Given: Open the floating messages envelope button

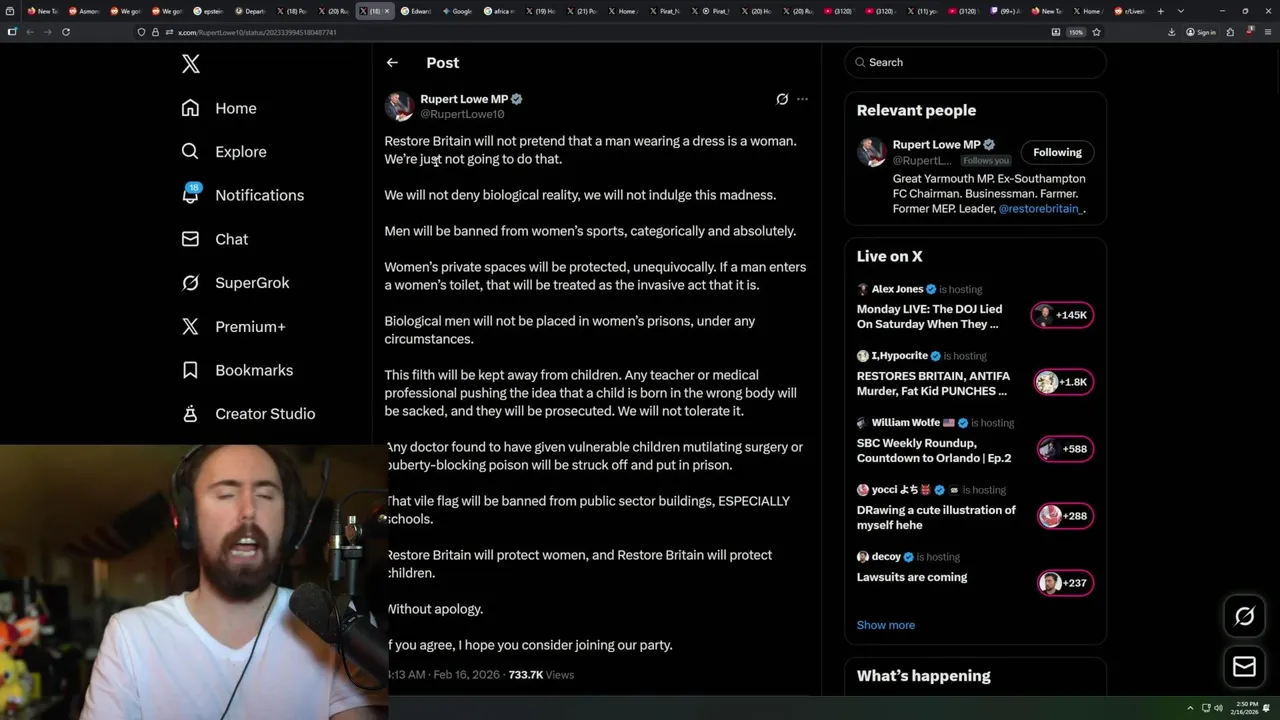Looking at the screenshot, I should pyautogui.click(x=1244, y=667).
